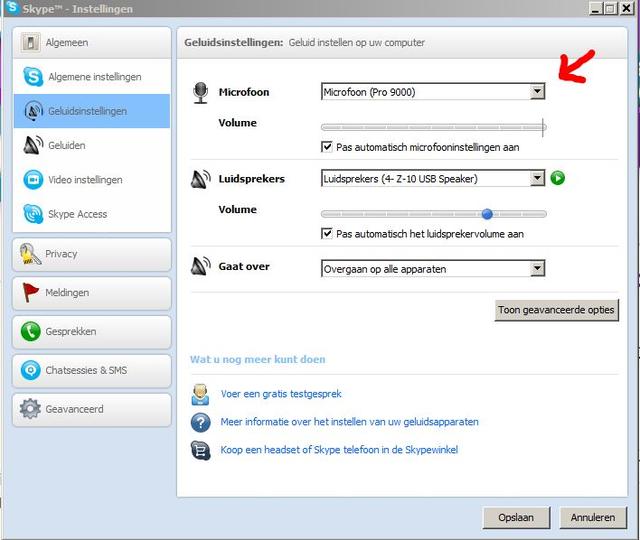The width and height of the screenshot is (640, 540).
Task: Expand the Luidsprekers device dropdown
Action: (537, 178)
